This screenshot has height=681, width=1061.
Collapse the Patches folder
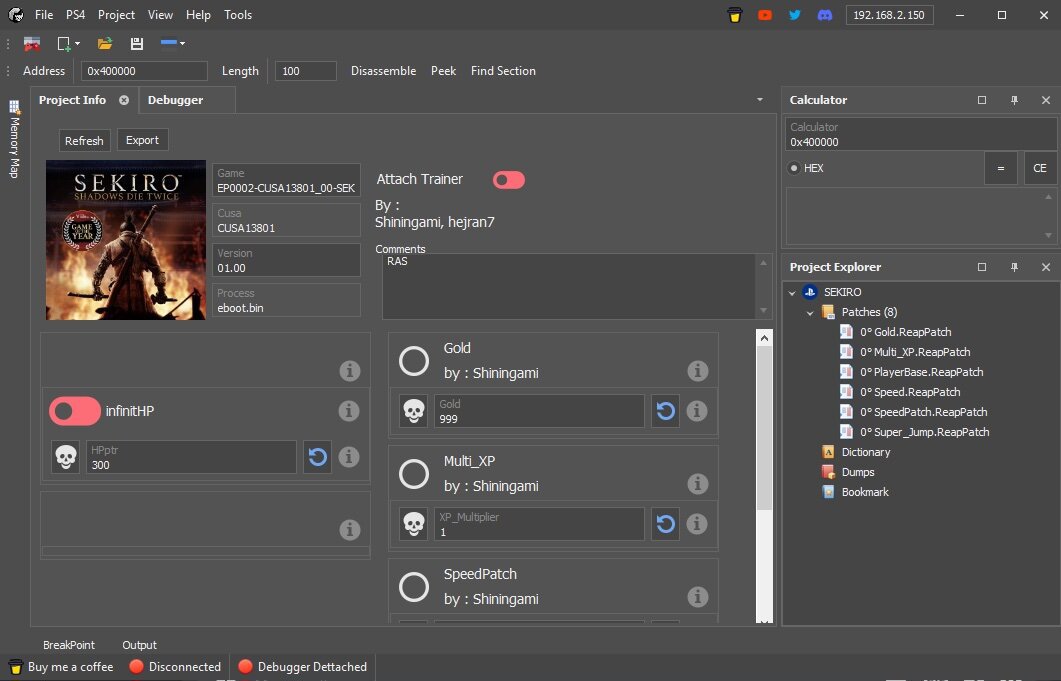click(x=811, y=312)
